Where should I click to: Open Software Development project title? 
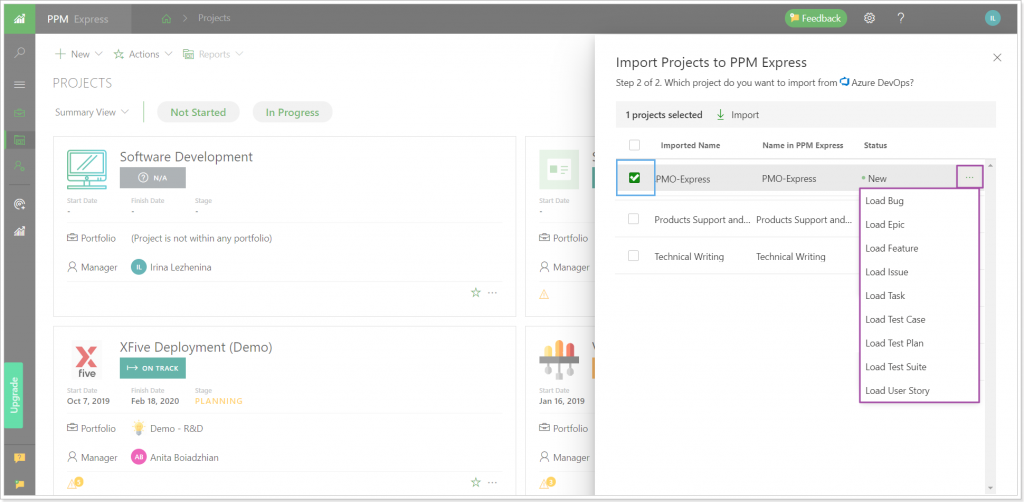186,157
